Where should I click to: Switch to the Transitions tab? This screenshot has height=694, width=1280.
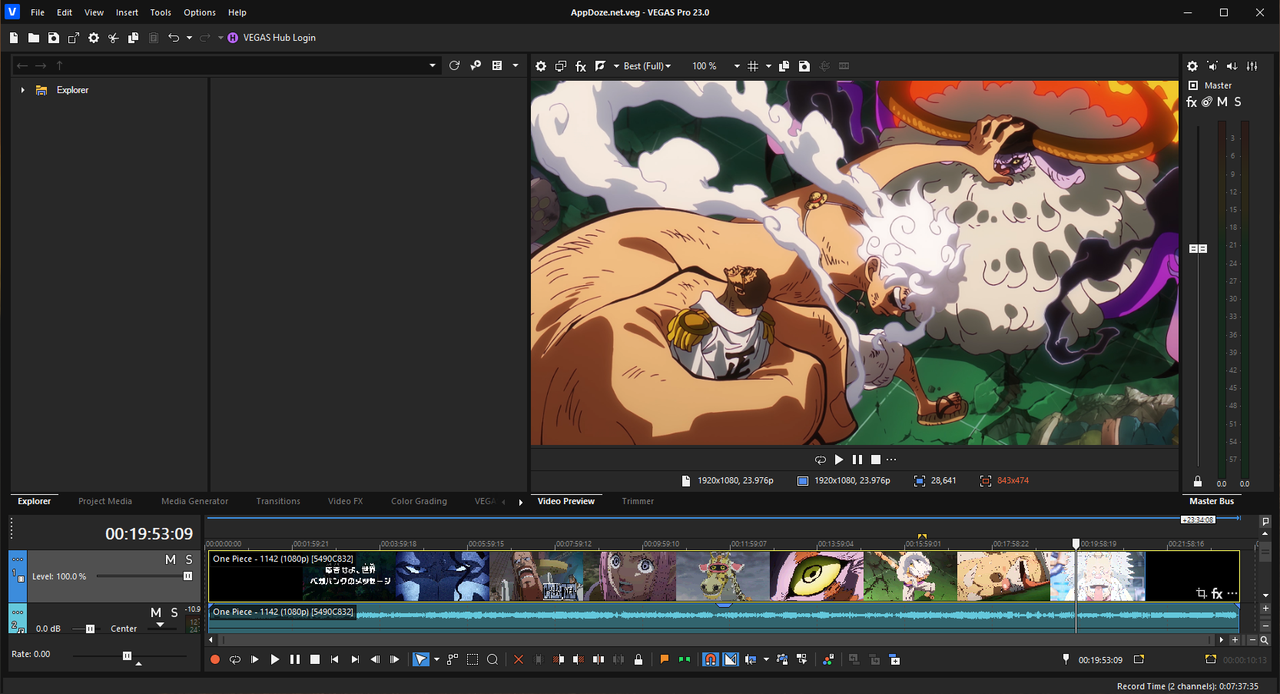[x=278, y=501]
